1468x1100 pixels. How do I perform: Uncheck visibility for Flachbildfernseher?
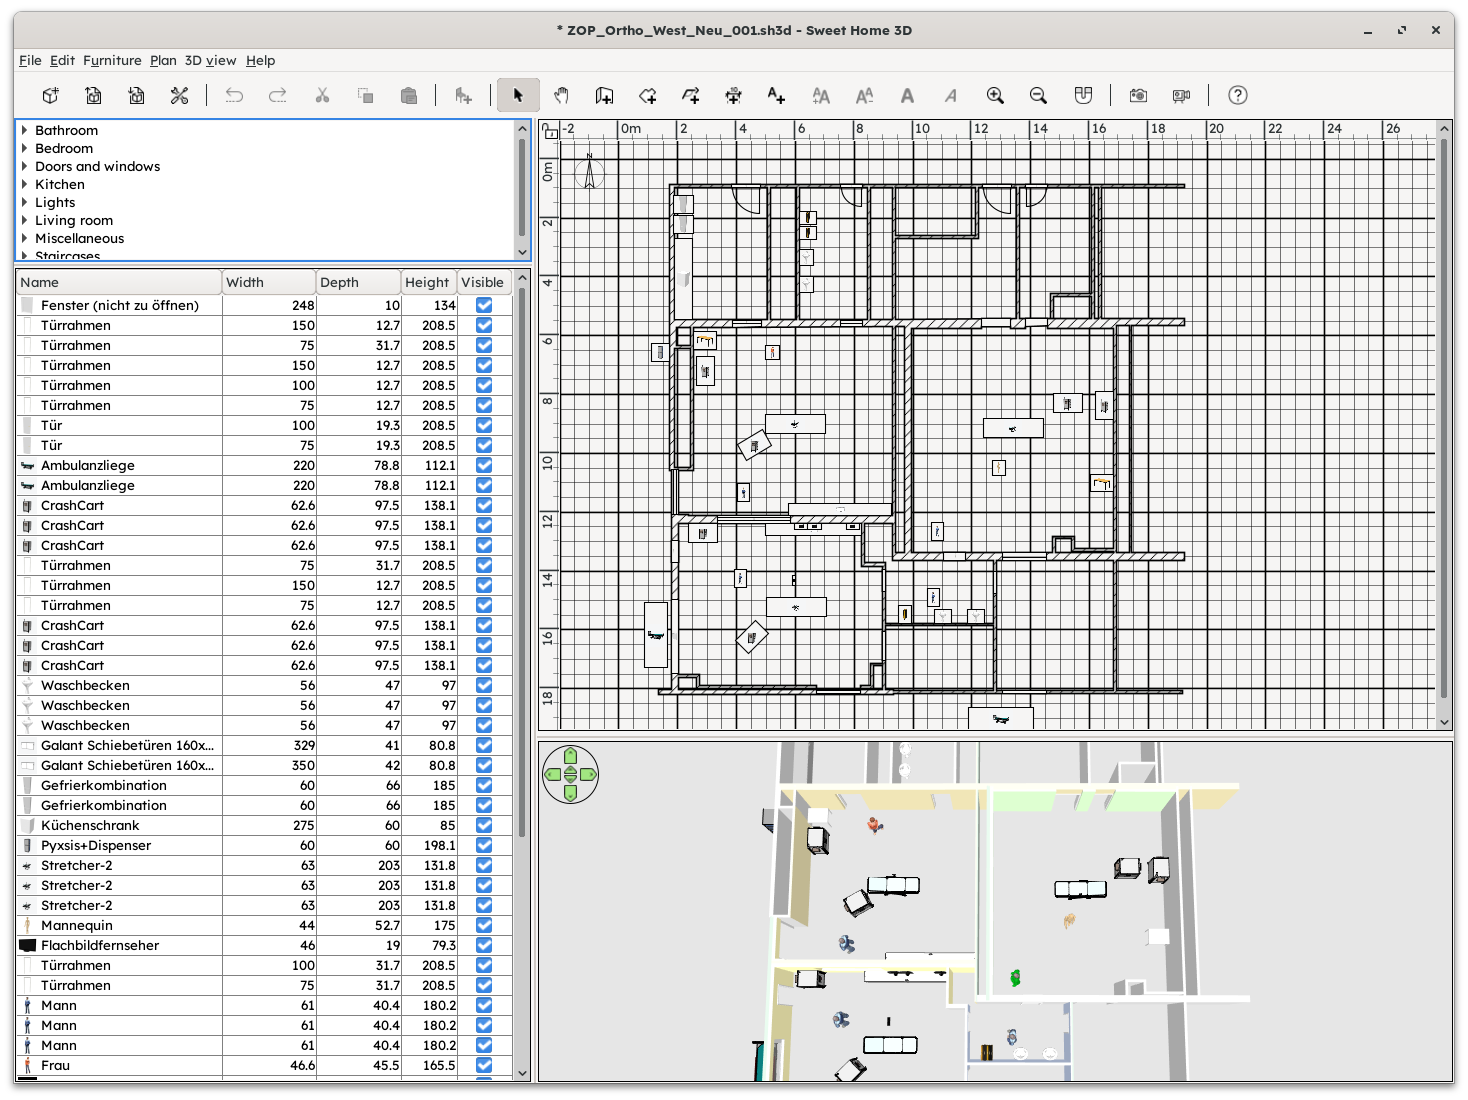484,945
